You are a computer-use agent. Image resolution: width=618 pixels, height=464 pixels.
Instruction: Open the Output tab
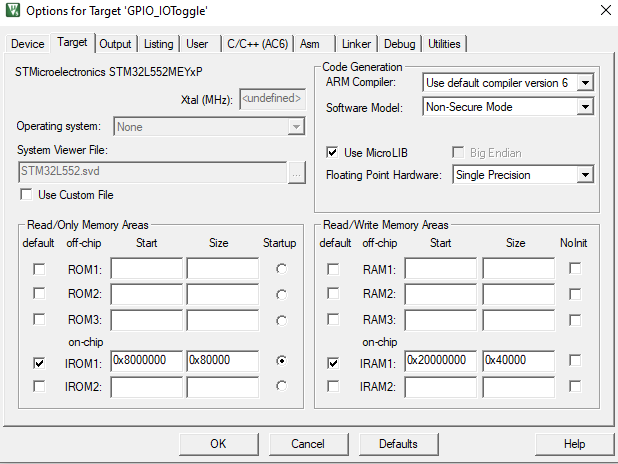[115, 44]
